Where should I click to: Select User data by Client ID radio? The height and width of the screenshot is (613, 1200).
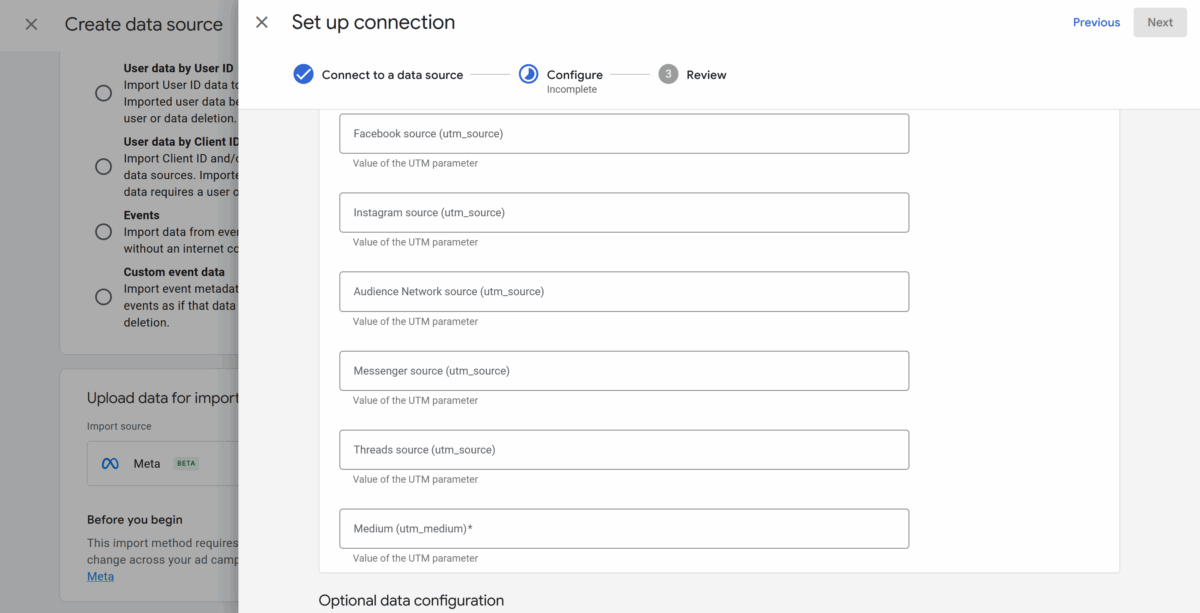point(103,166)
